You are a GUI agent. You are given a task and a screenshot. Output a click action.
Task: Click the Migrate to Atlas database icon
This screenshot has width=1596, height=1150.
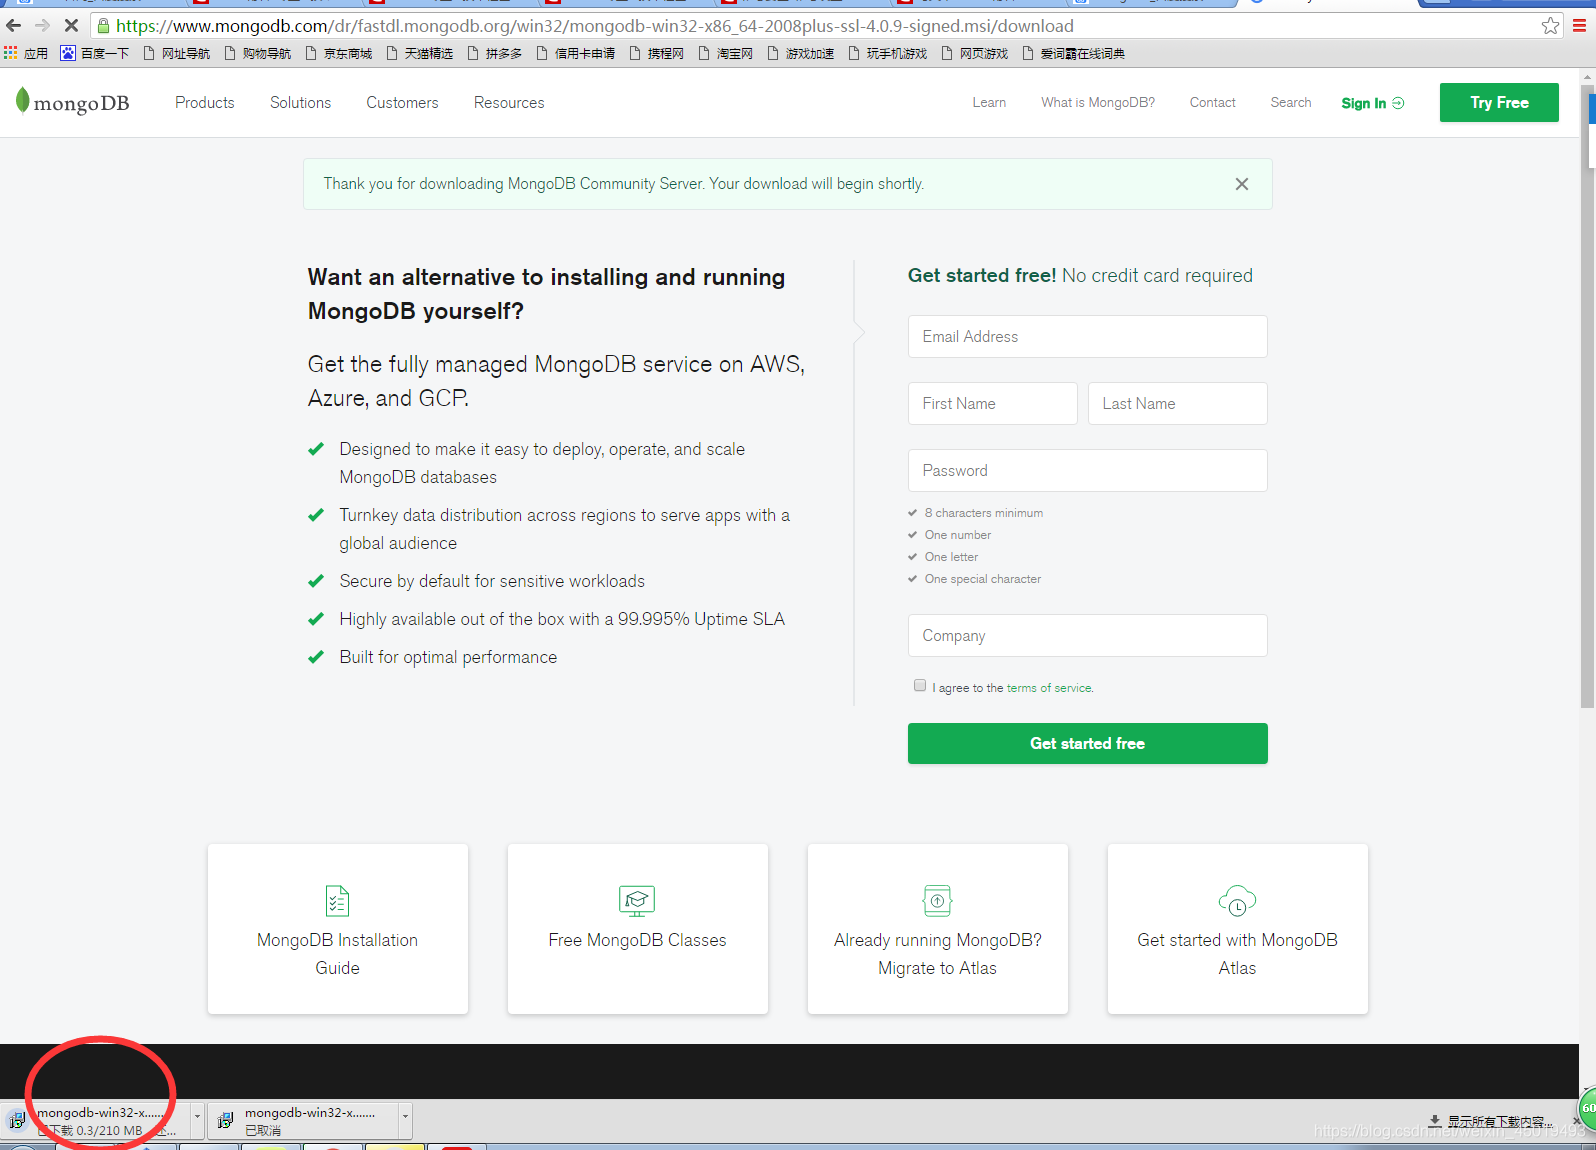937,901
